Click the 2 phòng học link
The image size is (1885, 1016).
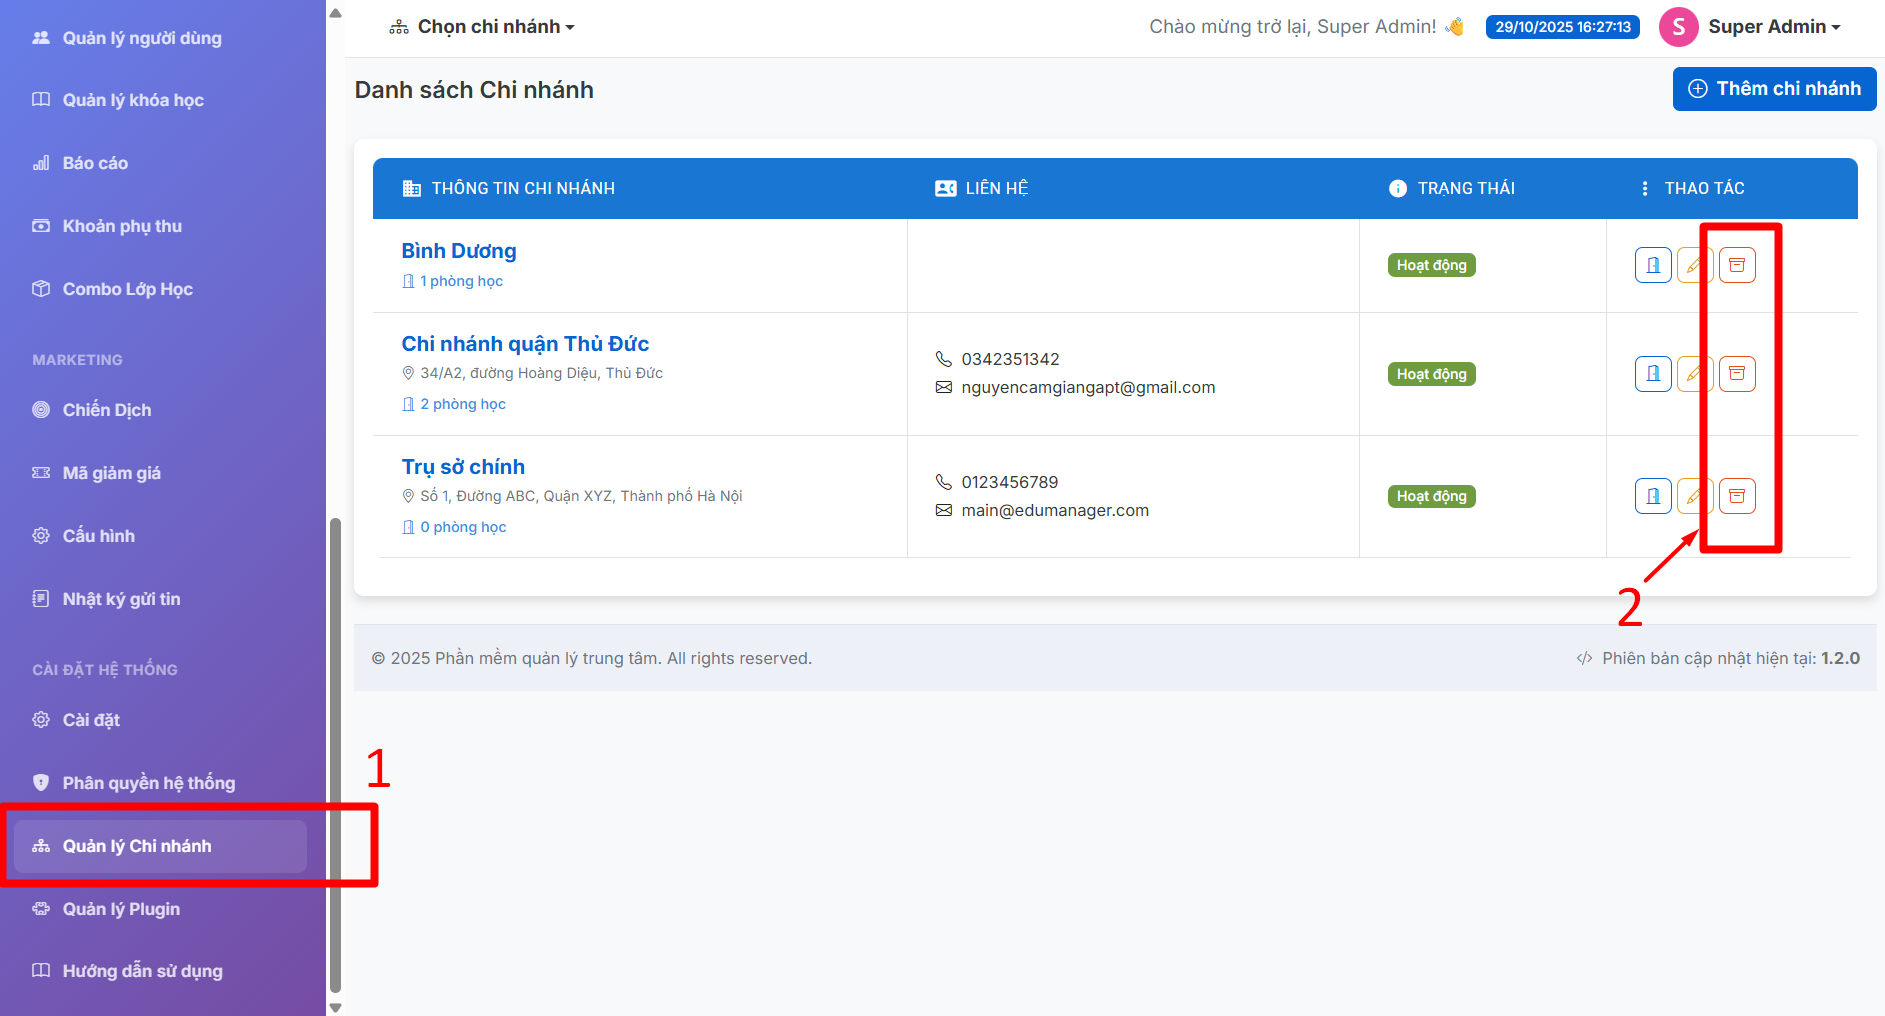(462, 404)
